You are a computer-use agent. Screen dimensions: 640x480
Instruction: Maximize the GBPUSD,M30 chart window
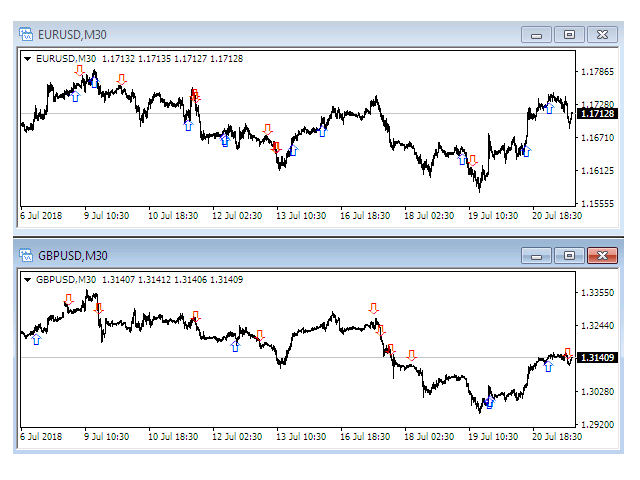point(569,256)
